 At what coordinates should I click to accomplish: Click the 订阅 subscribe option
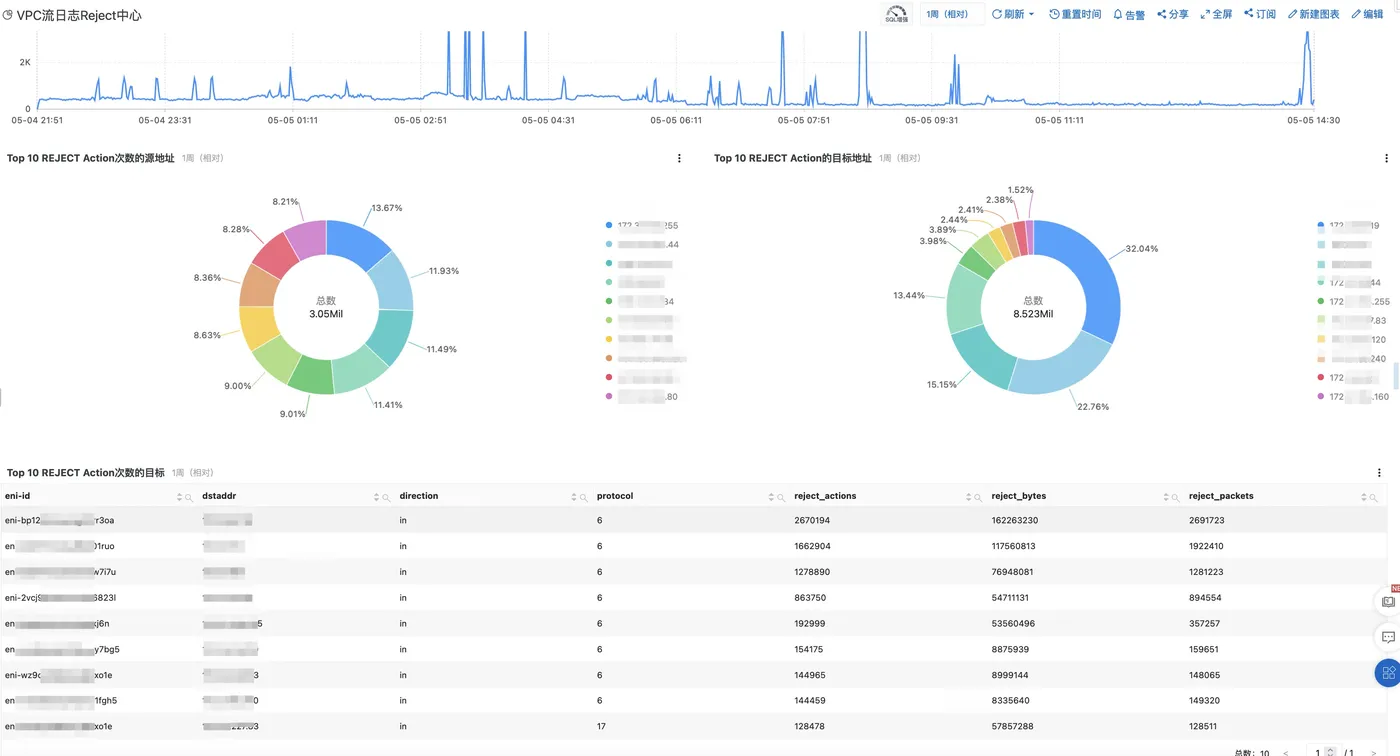1260,14
